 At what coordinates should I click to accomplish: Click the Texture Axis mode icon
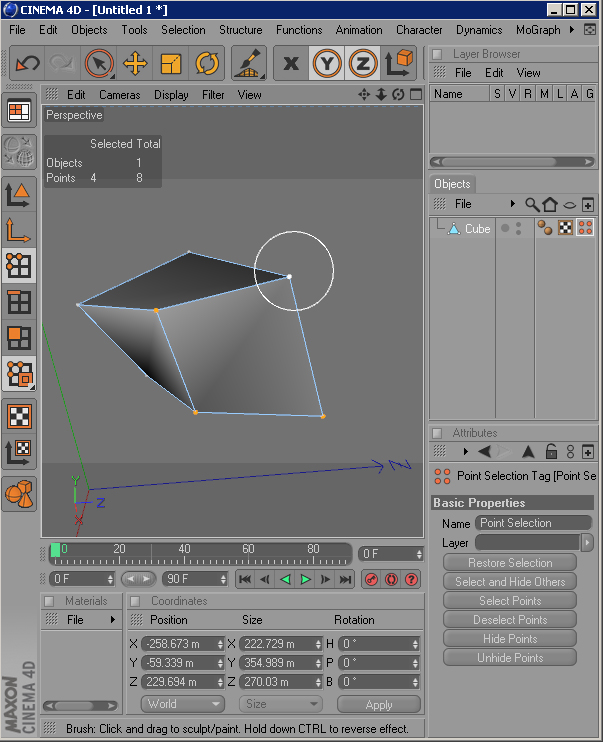(x=19, y=452)
